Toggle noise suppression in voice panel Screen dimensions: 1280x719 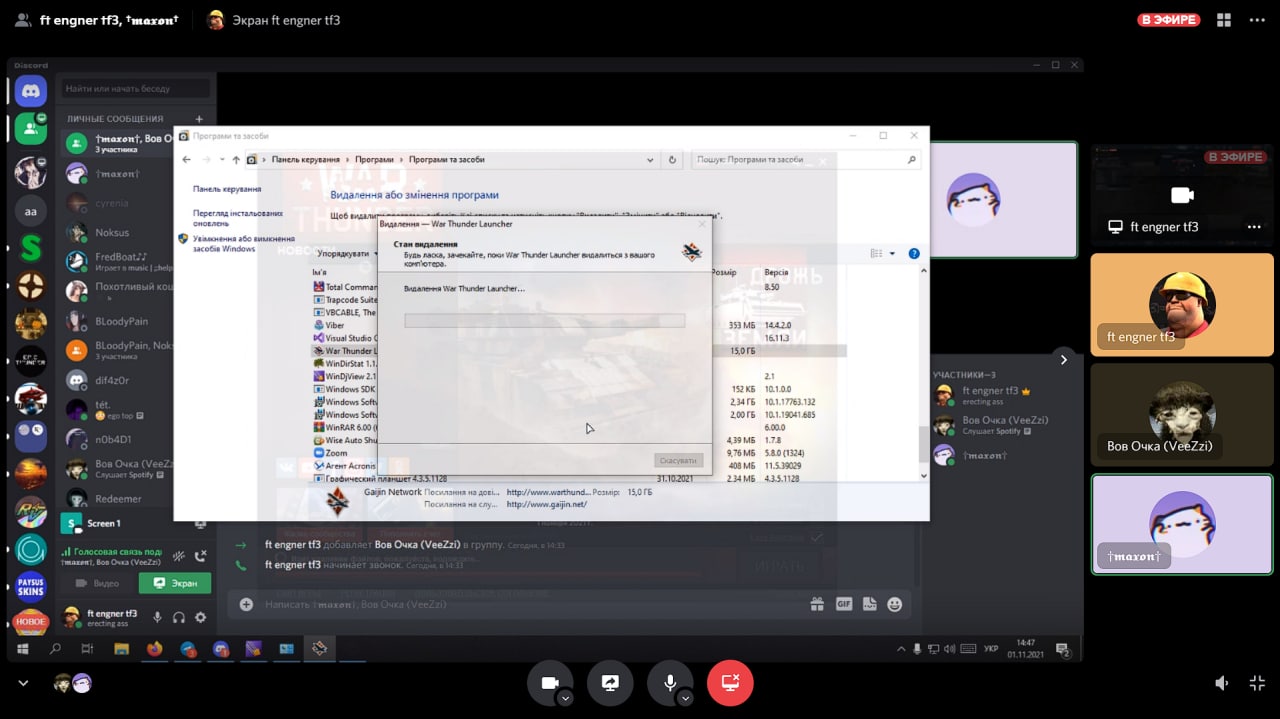tap(179, 556)
